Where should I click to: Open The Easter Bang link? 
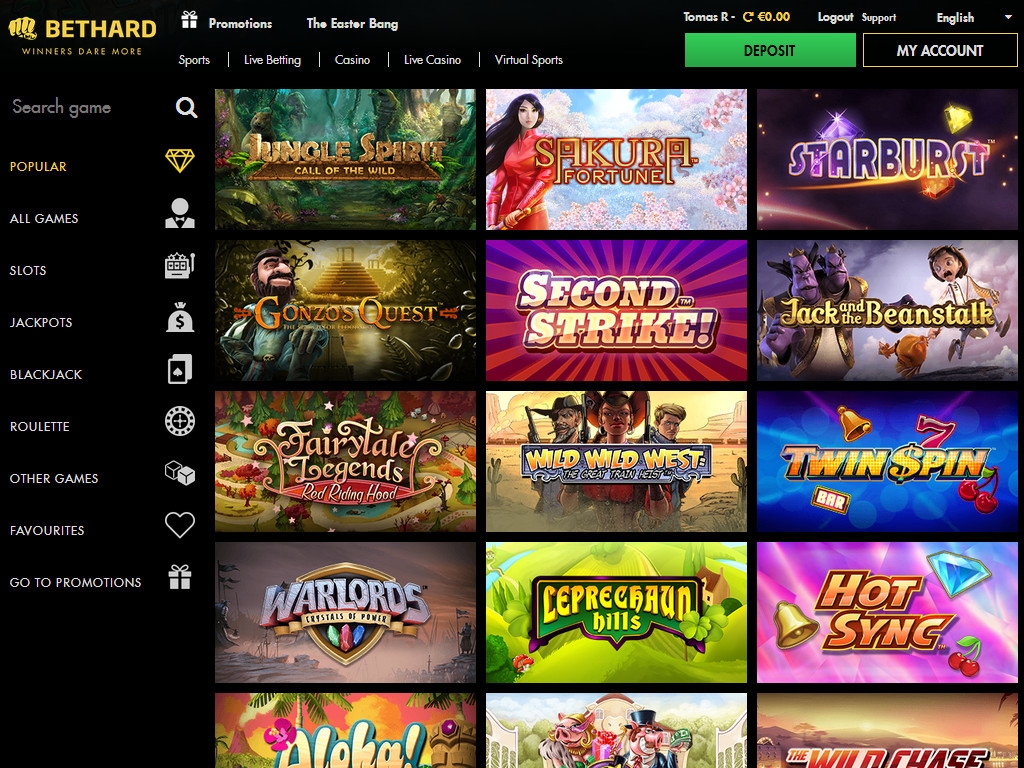[x=352, y=23]
